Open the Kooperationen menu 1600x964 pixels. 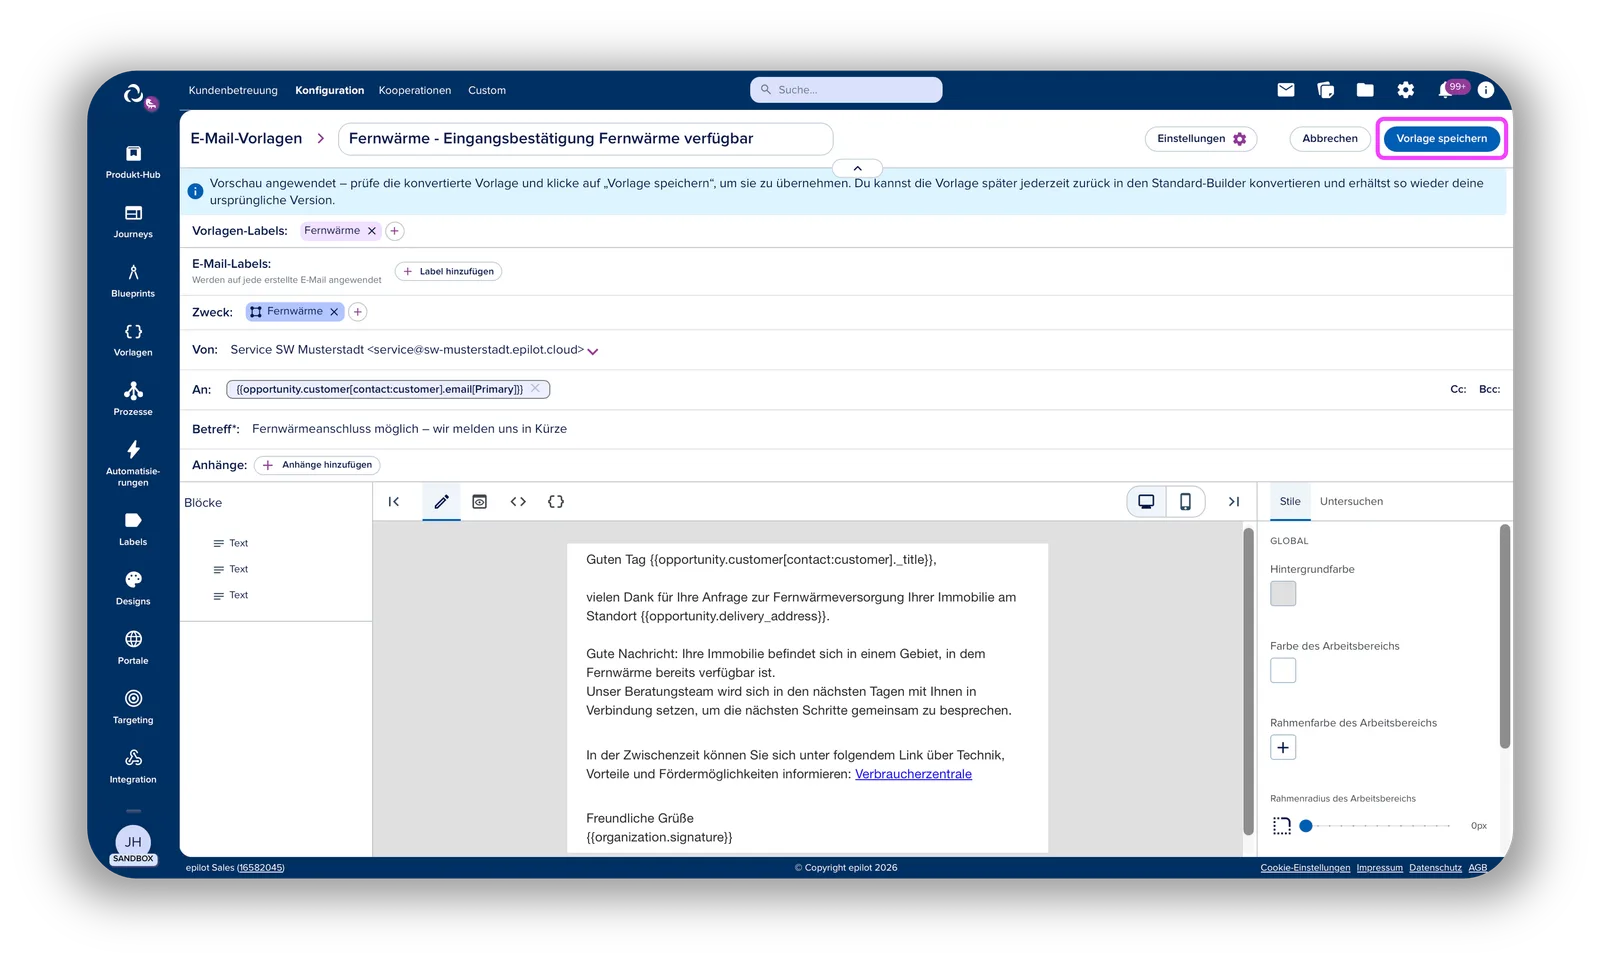pos(415,90)
